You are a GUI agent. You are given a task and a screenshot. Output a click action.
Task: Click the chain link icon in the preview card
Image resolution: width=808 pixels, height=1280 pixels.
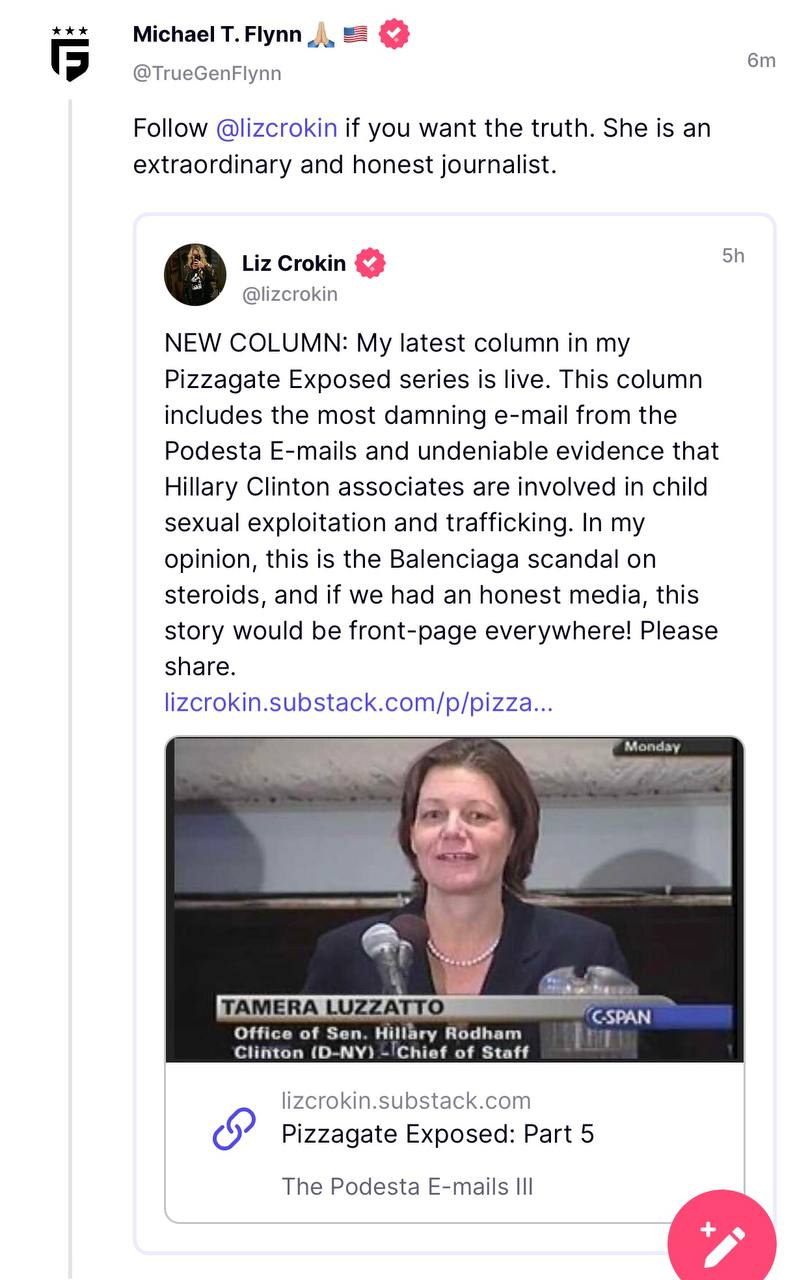point(234,1130)
